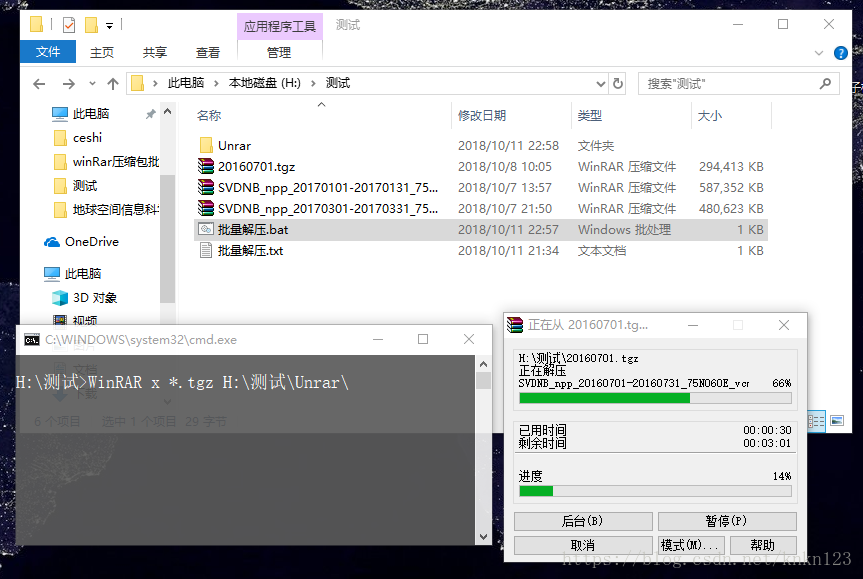
Task: Select the 20160701.tgz archive icon
Action: tap(206, 166)
